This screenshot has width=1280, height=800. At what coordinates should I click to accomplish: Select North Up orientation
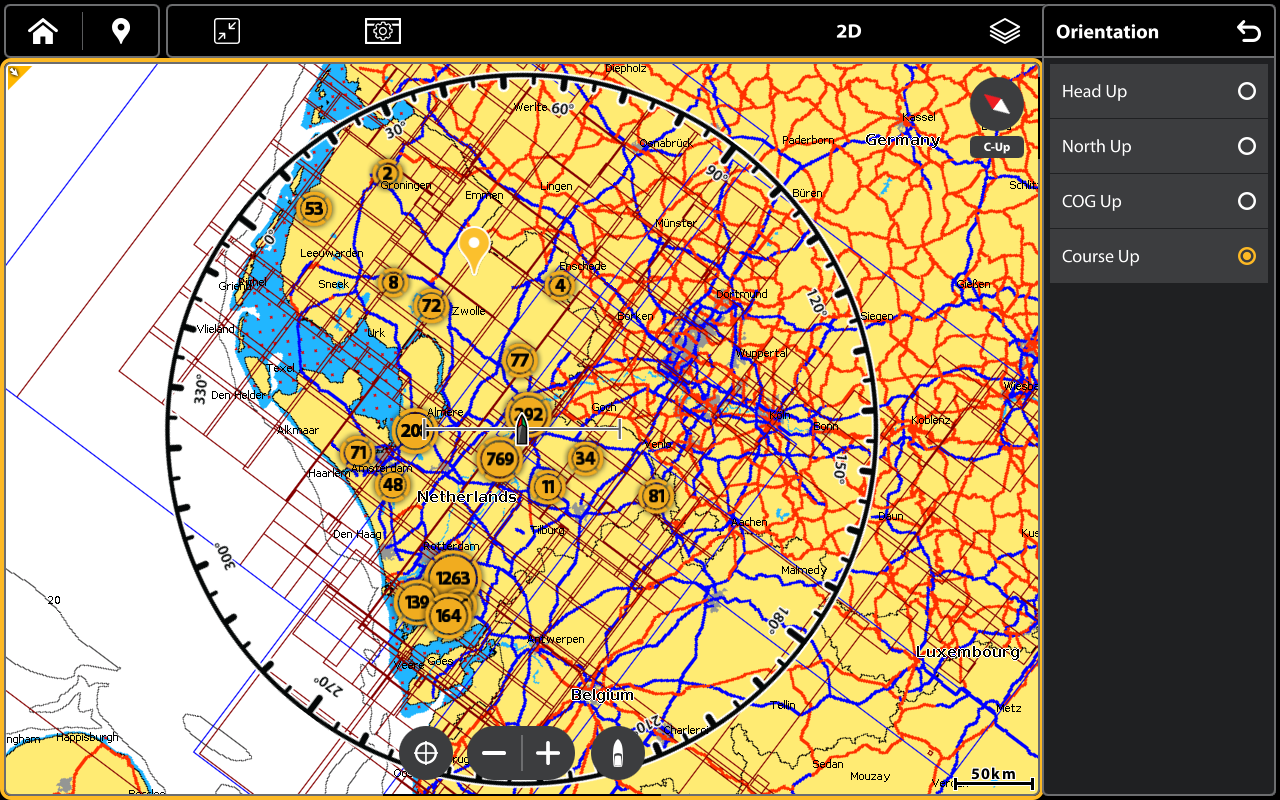(1158, 147)
